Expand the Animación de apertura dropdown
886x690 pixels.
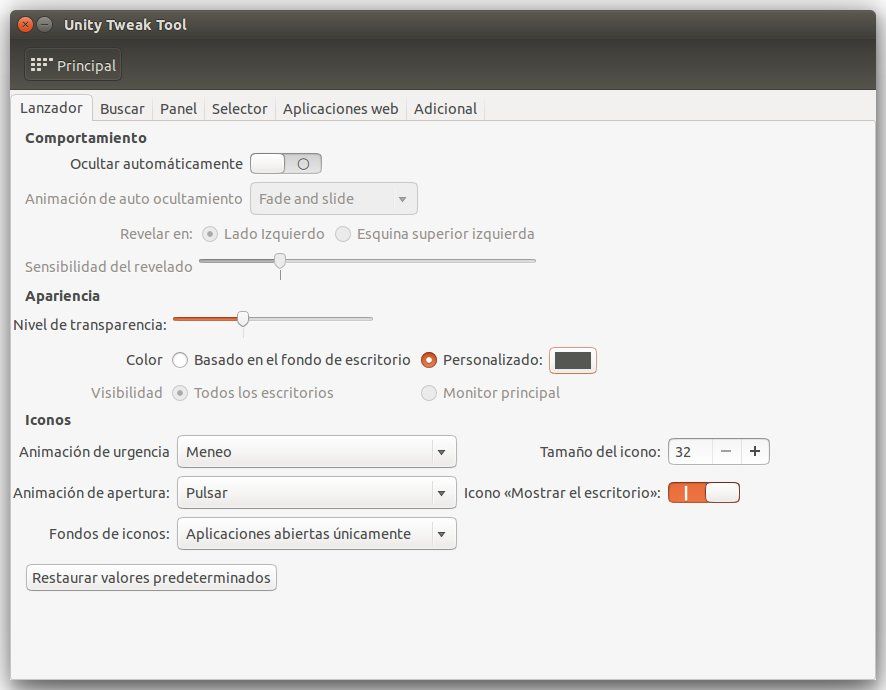(316, 493)
